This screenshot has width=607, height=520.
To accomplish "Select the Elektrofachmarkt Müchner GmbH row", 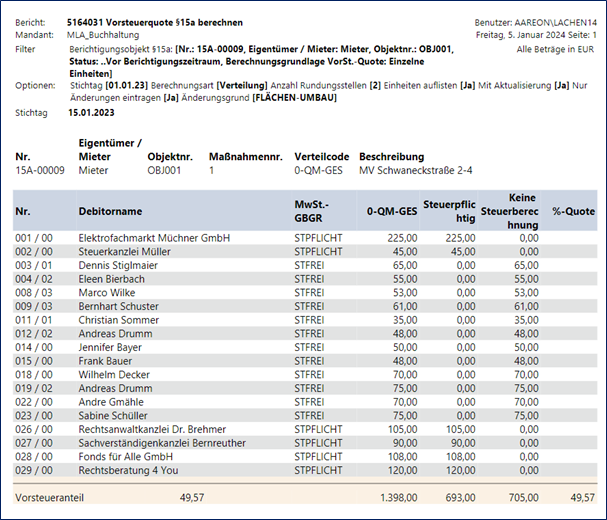I will coord(154,238).
